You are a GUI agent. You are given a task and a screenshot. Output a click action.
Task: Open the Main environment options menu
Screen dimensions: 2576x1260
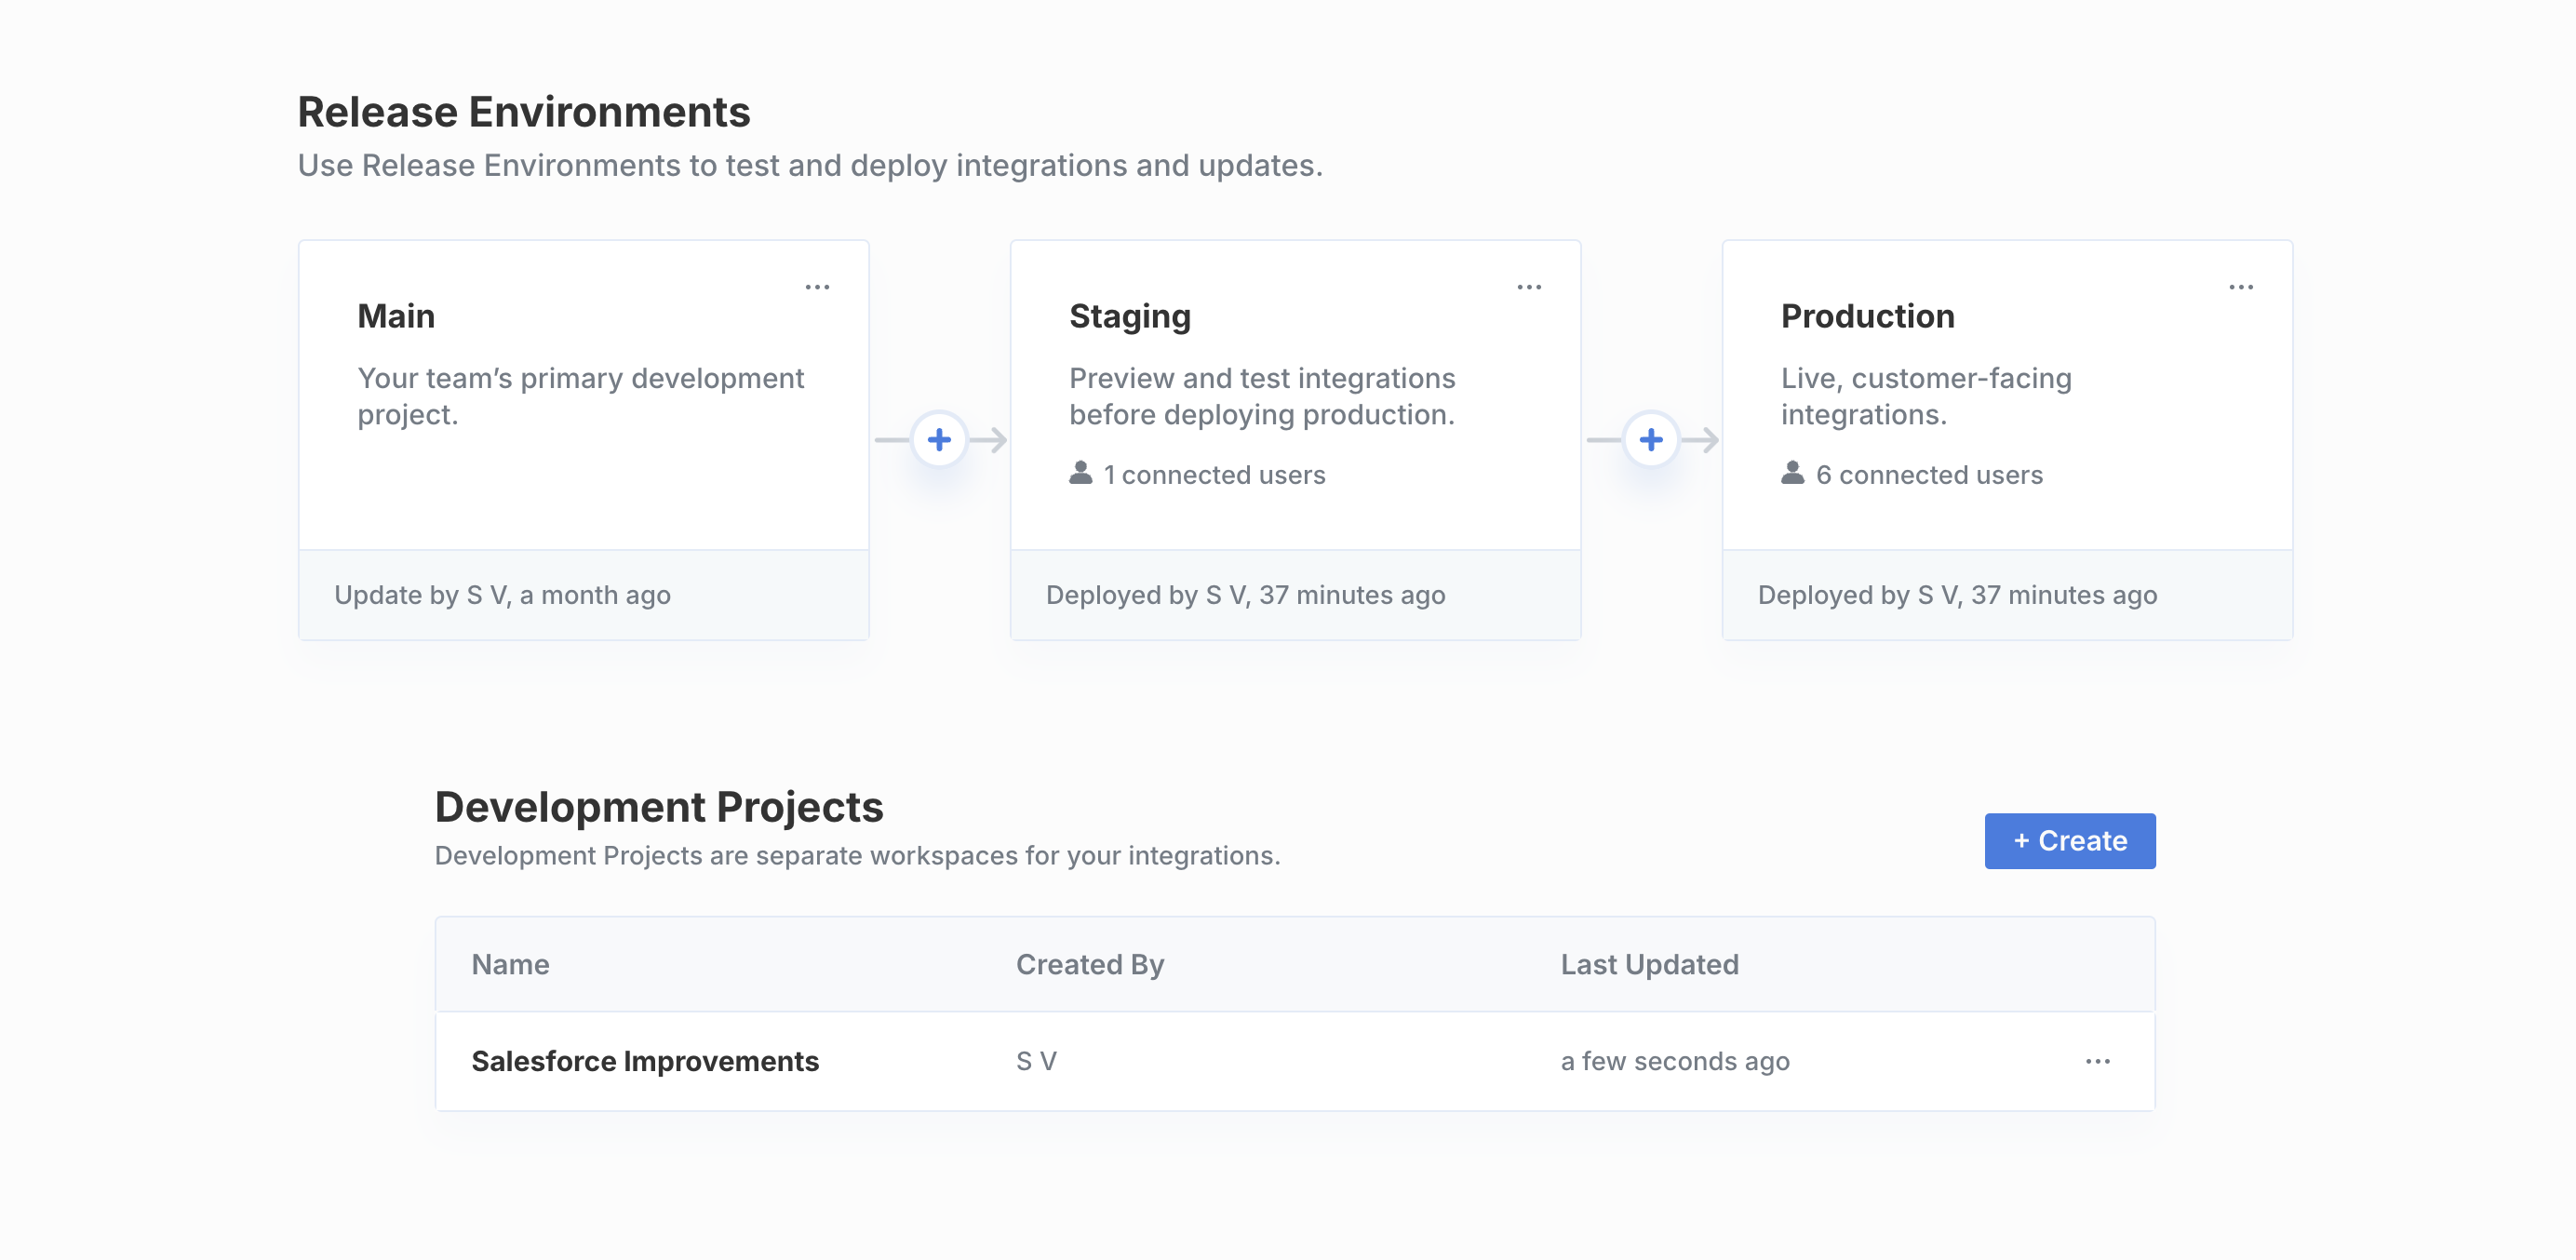click(817, 287)
